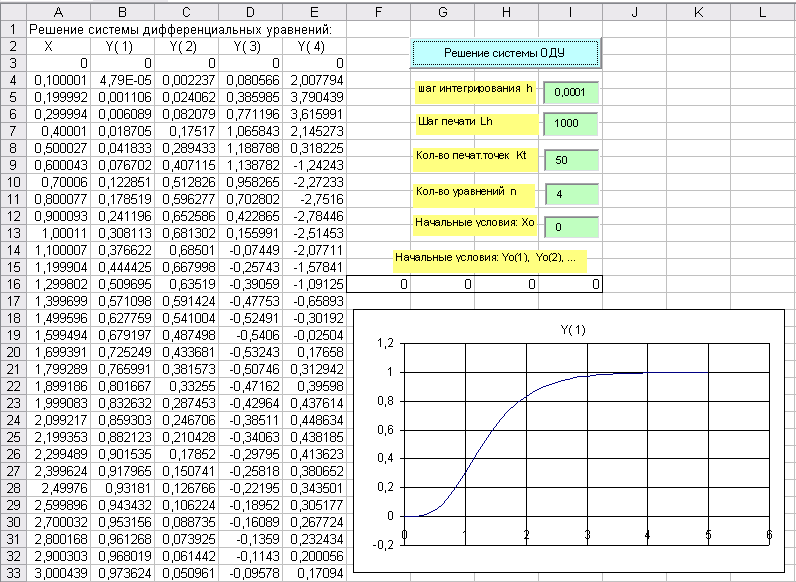Select cell I16 initial condition Yo(4)

[570, 284]
